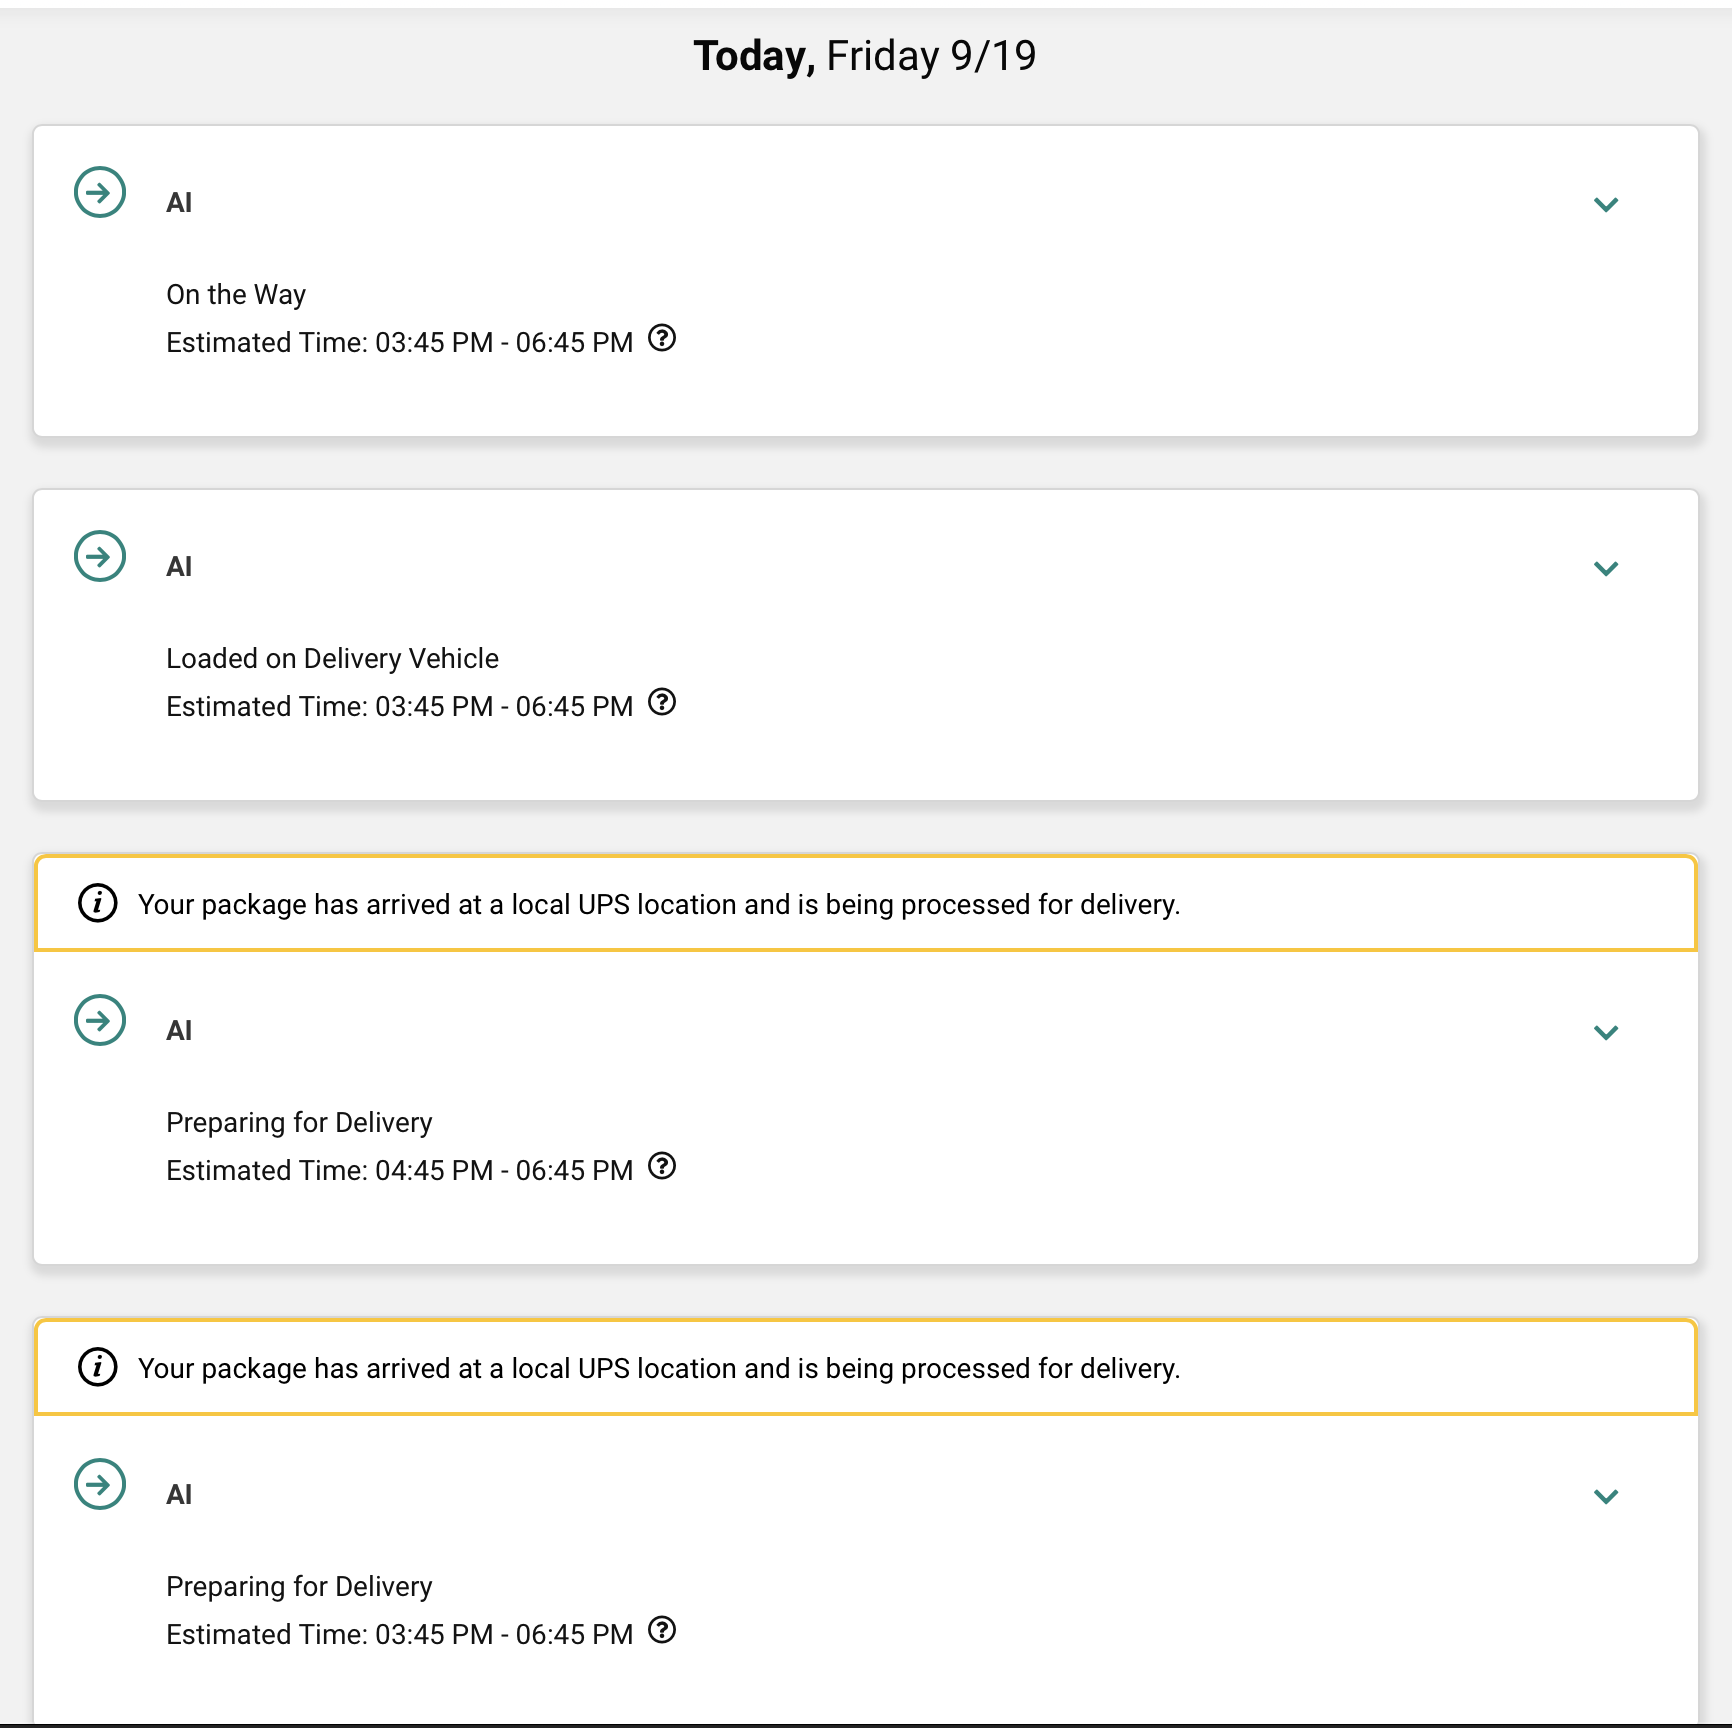The width and height of the screenshot is (1732, 1728).
Task: Click the AI label on Loaded on Delivery Vehicle card
Action: coord(179,567)
